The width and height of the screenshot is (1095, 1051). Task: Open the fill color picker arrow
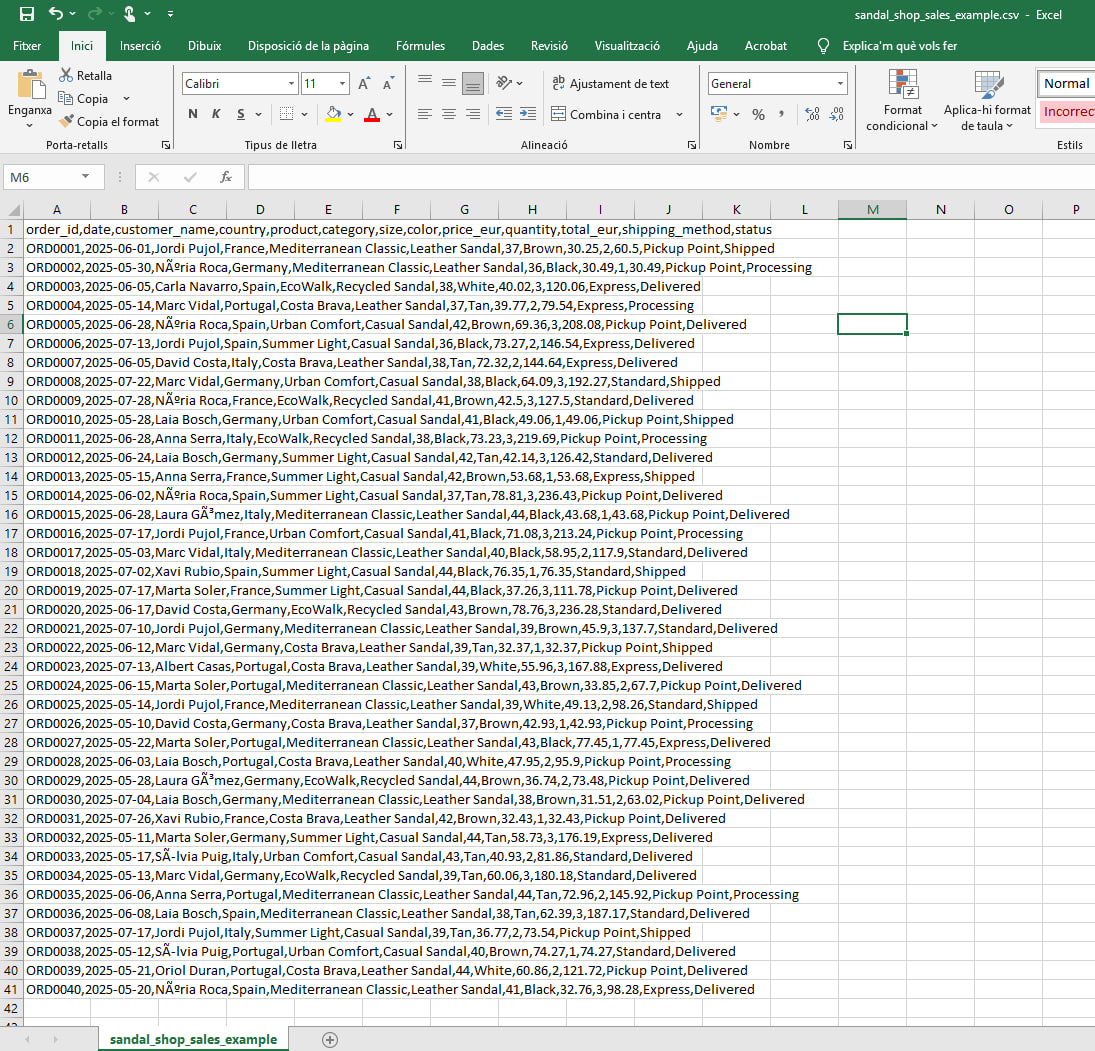tap(350, 115)
